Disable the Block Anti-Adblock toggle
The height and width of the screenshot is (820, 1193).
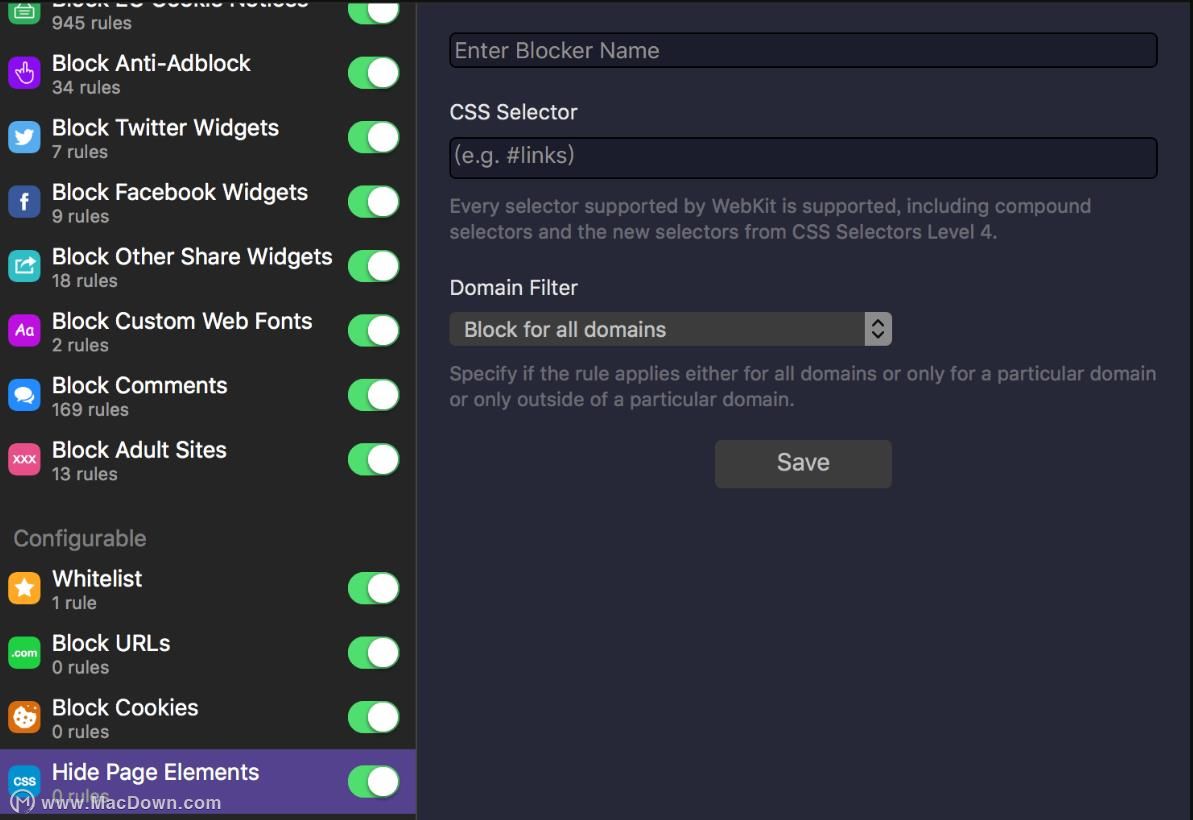click(374, 73)
